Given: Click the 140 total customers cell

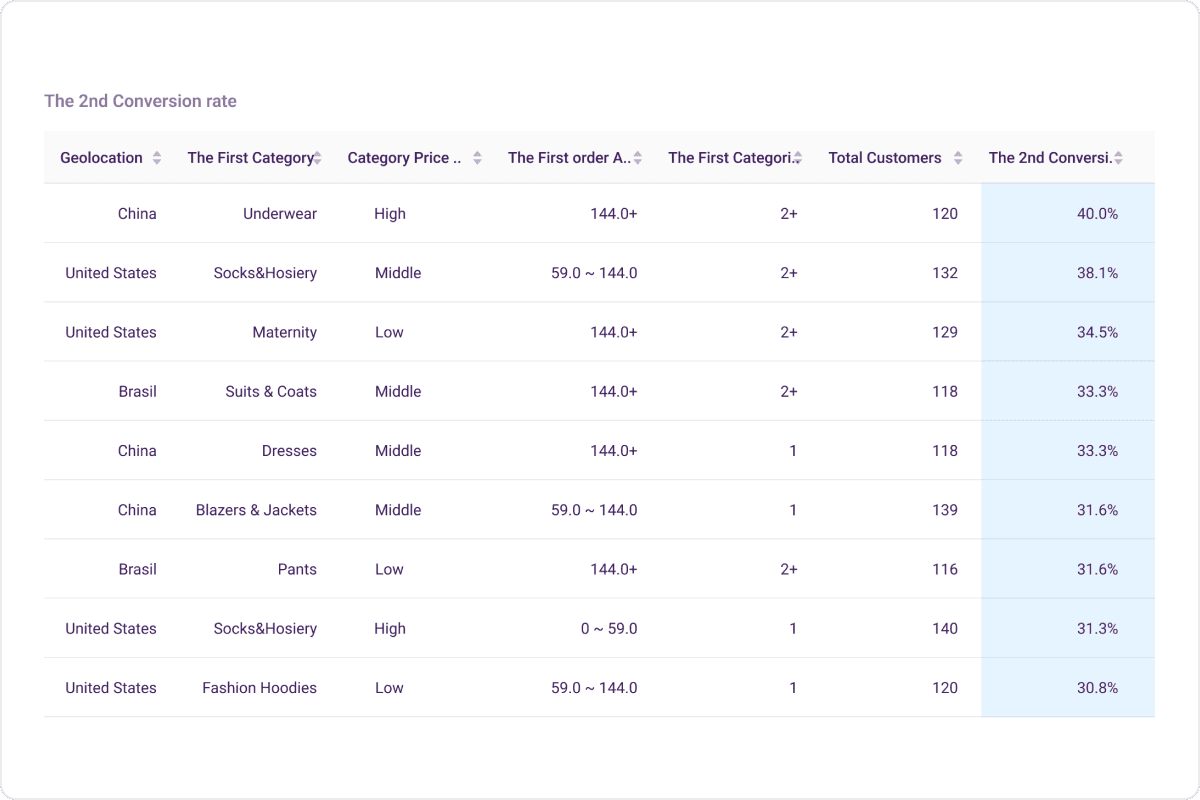Looking at the screenshot, I should coord(944,629).
